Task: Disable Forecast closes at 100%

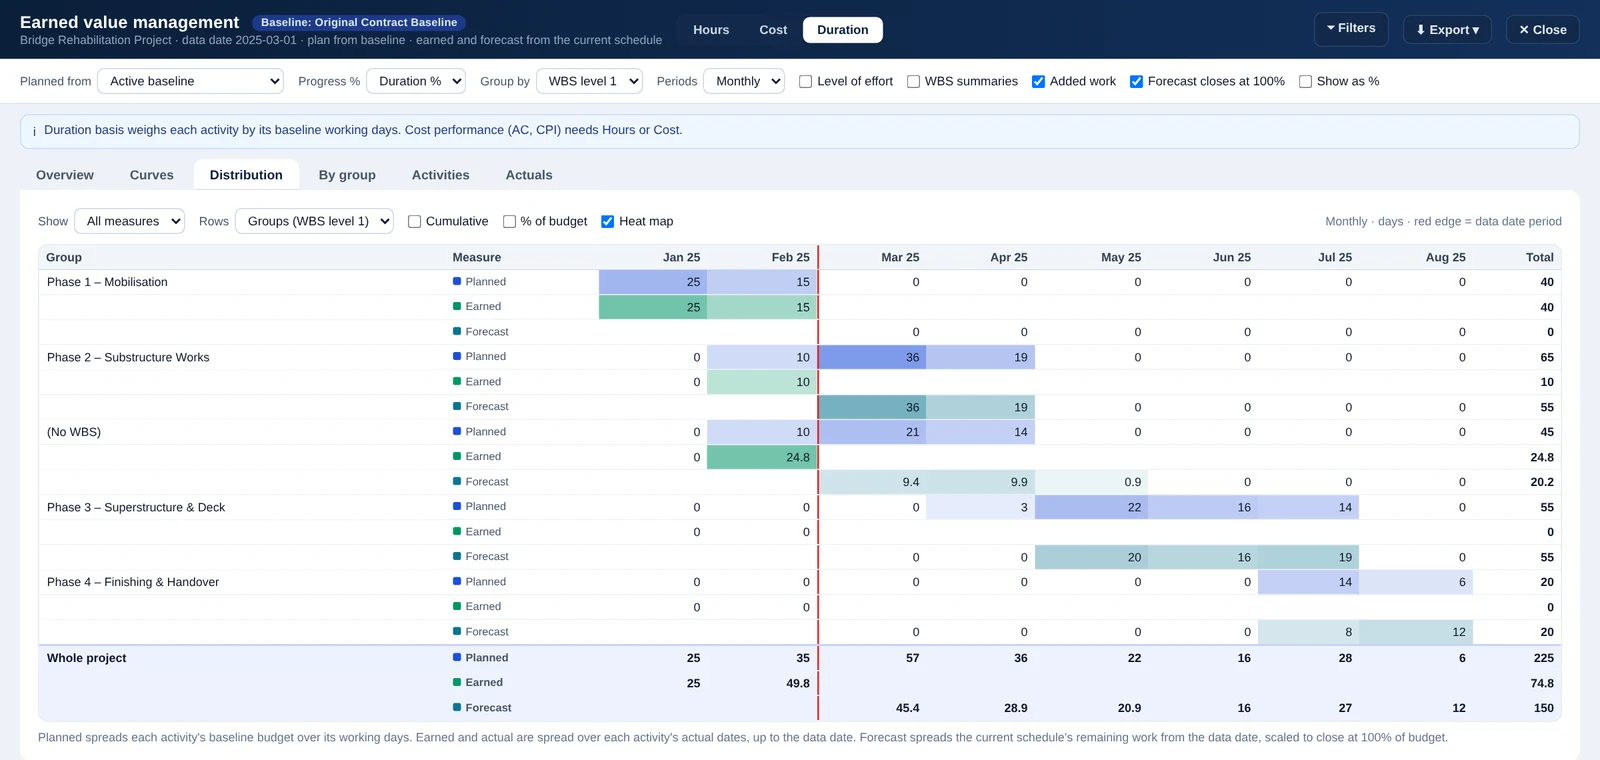Action: point(1137,82)
